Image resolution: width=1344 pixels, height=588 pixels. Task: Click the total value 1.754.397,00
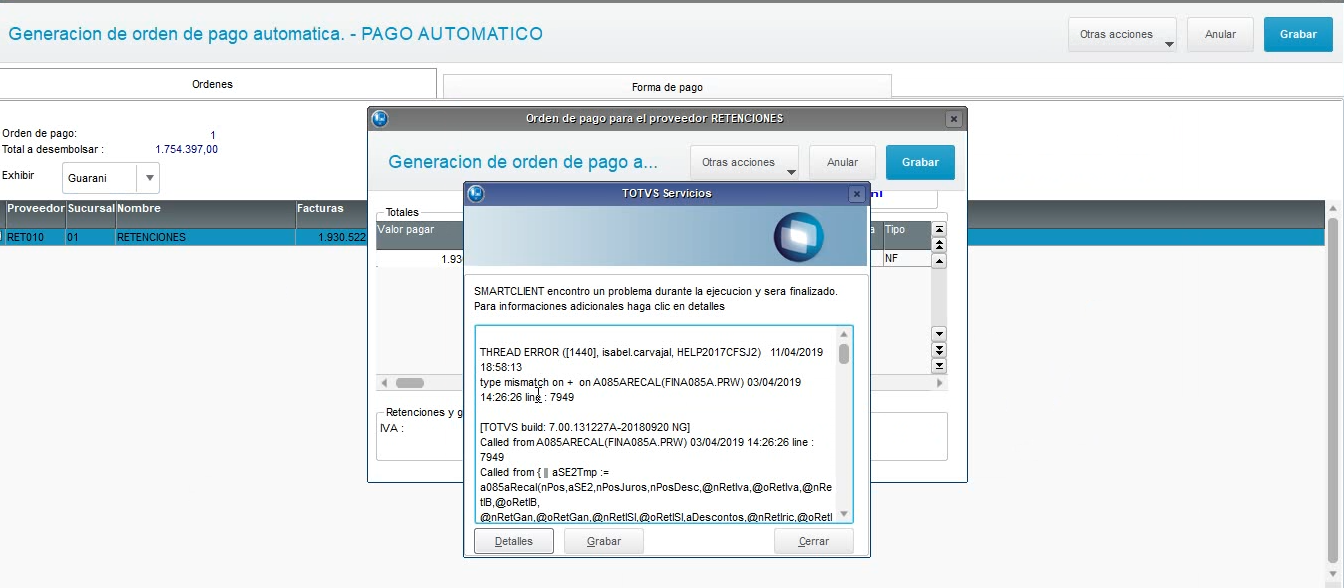(x=186, y=149)
